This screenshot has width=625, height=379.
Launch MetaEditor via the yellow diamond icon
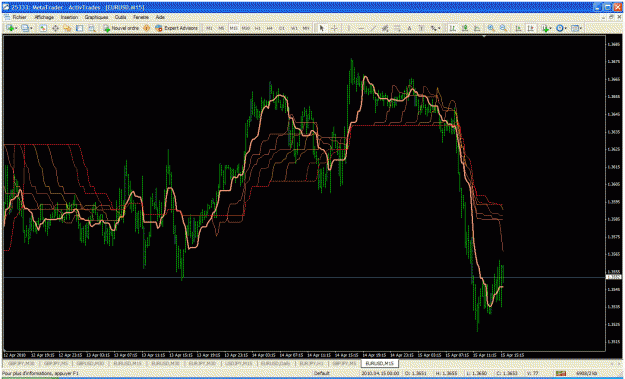pyautogui.click(x=146, y=28)
